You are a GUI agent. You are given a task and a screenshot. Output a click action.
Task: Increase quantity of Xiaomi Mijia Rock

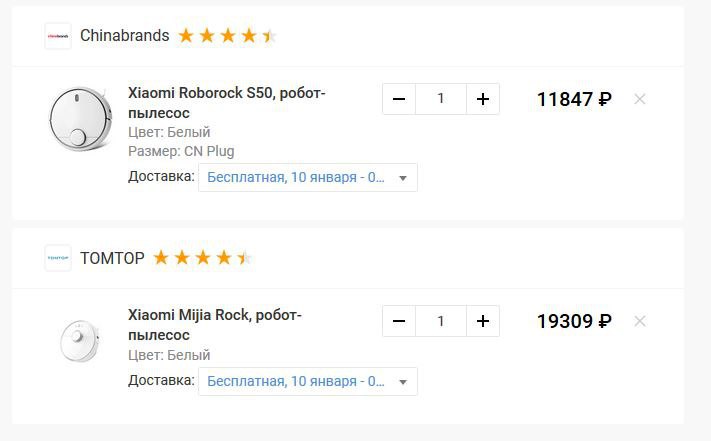tap(483, 321)
